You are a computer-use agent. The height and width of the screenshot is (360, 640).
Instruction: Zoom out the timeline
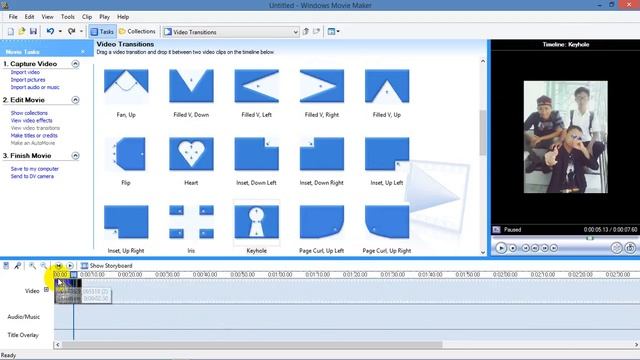pyautogui.click(x=43, y=266)
